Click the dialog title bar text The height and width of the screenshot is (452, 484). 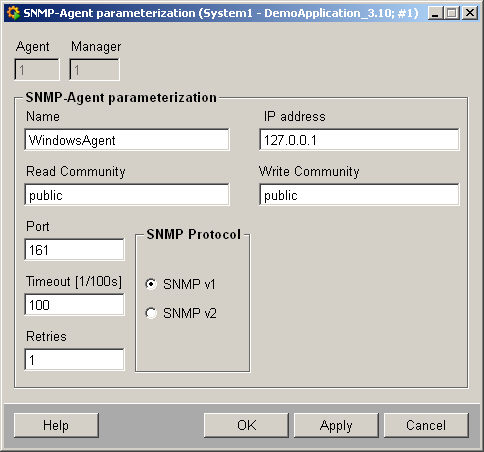pos(221,13)
